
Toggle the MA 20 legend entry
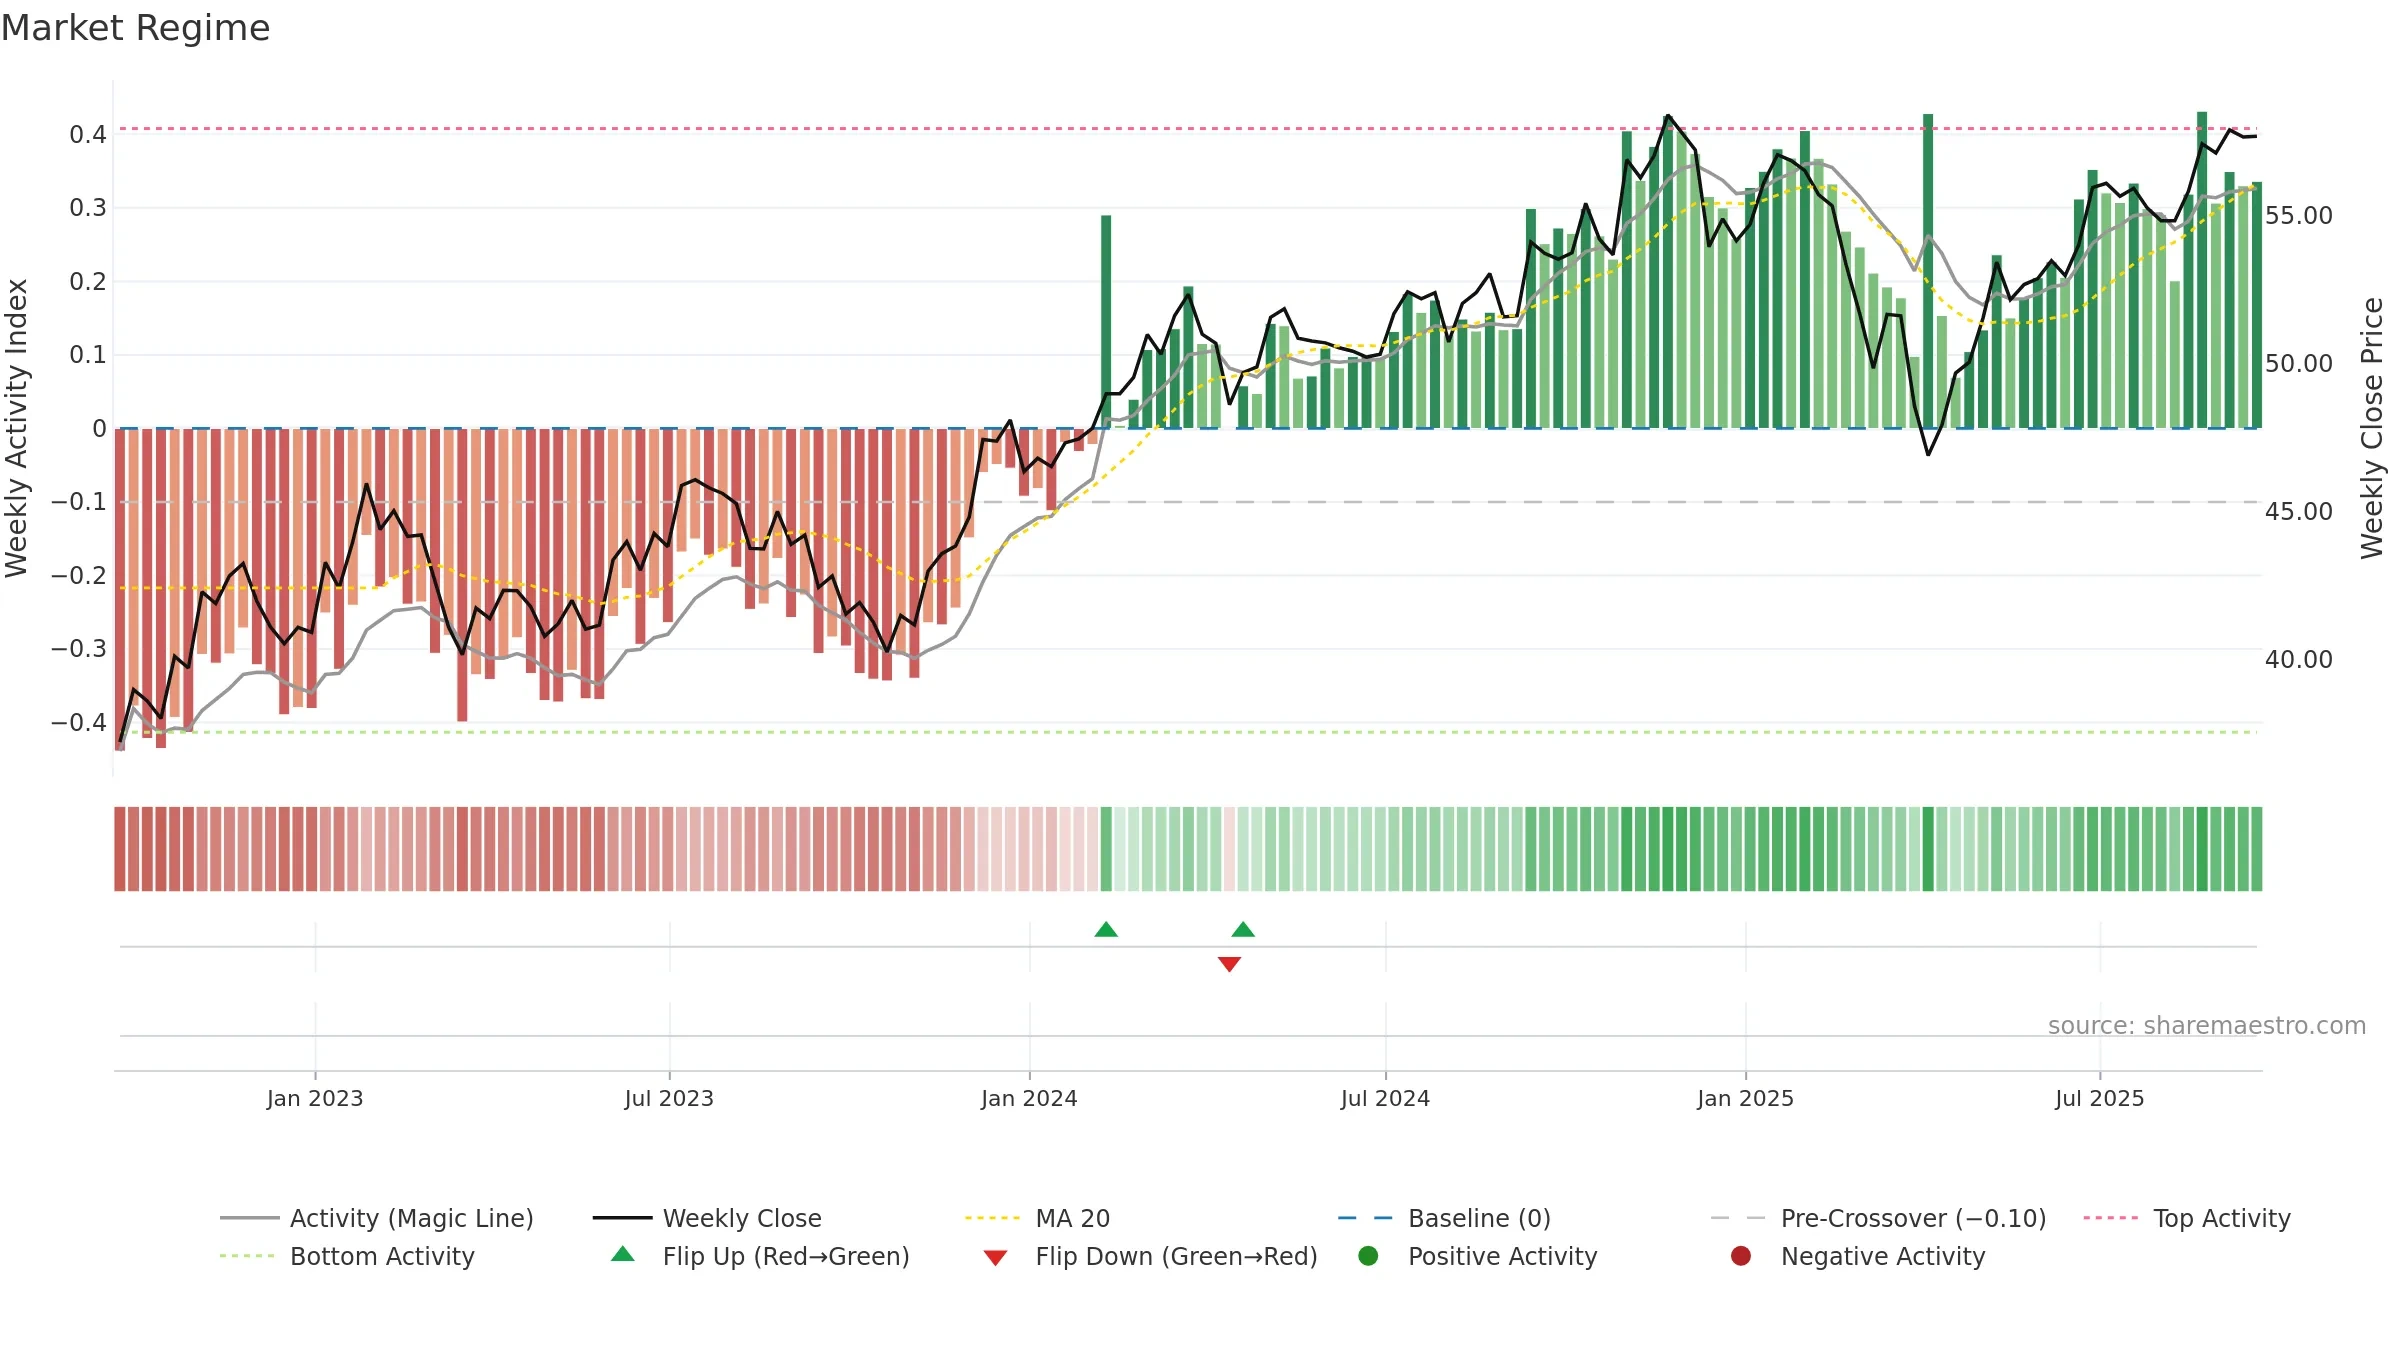coord(1037,1218)
